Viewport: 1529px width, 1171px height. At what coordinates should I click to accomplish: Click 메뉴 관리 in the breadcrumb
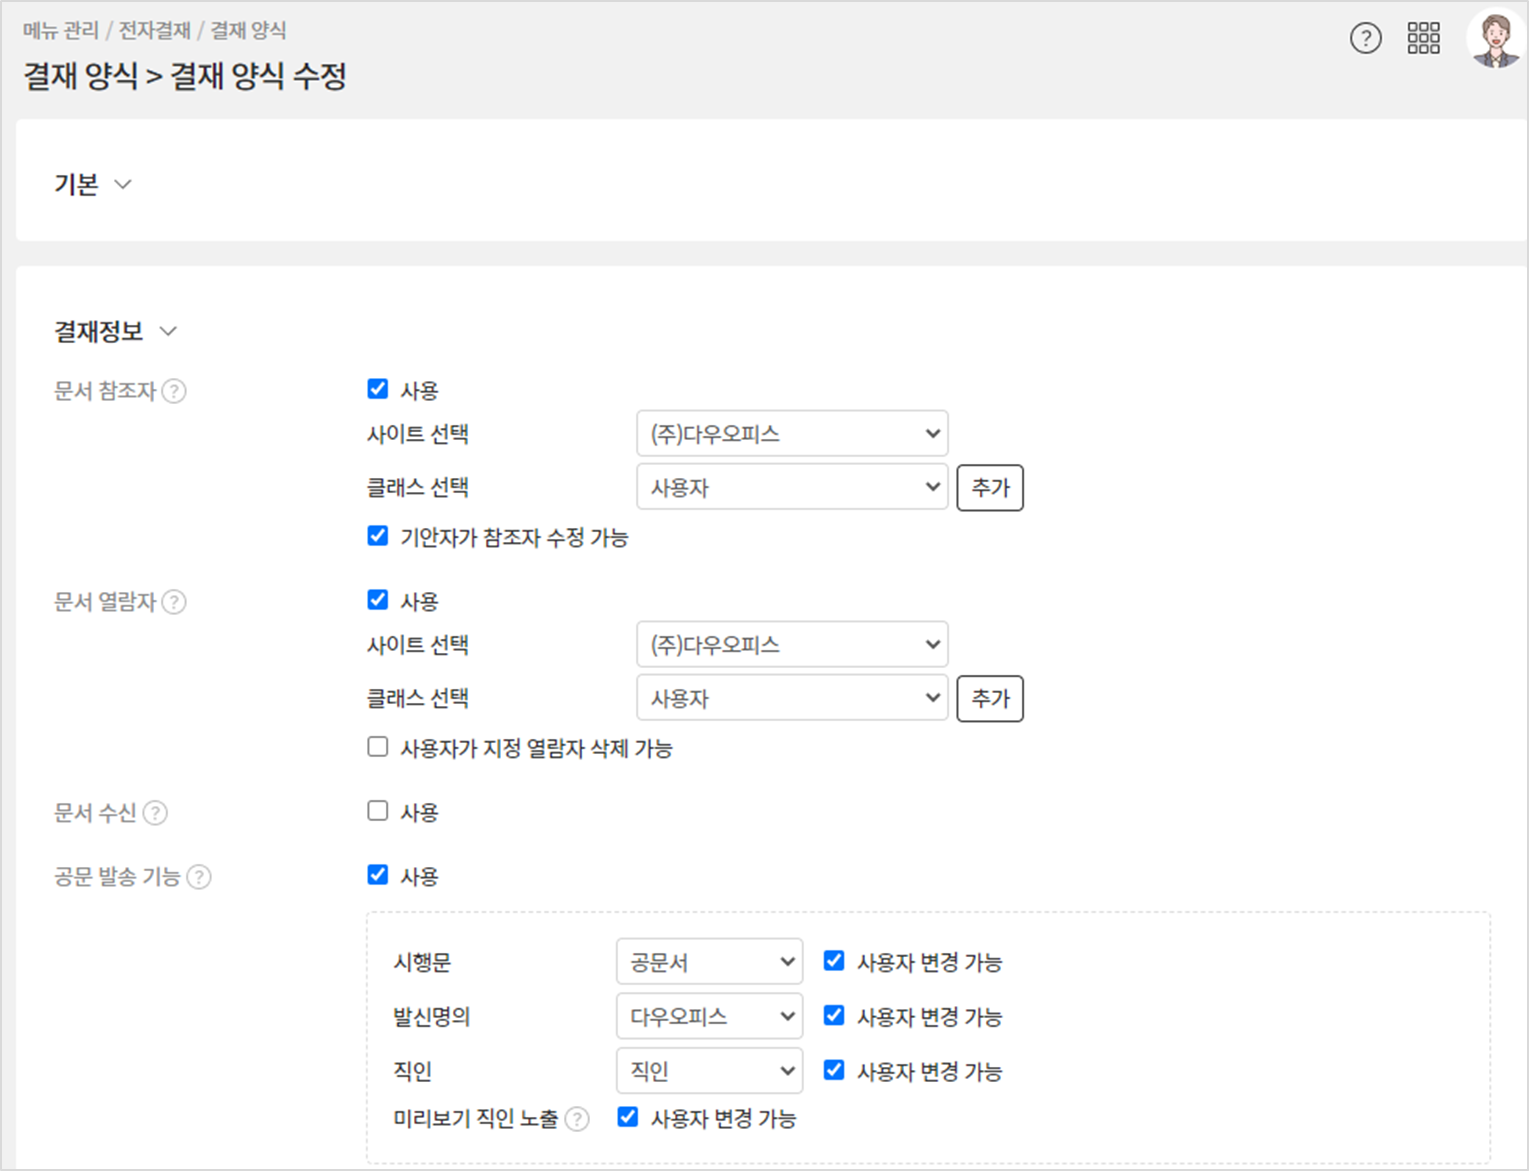pyautogui.click(x=61, y=31)
